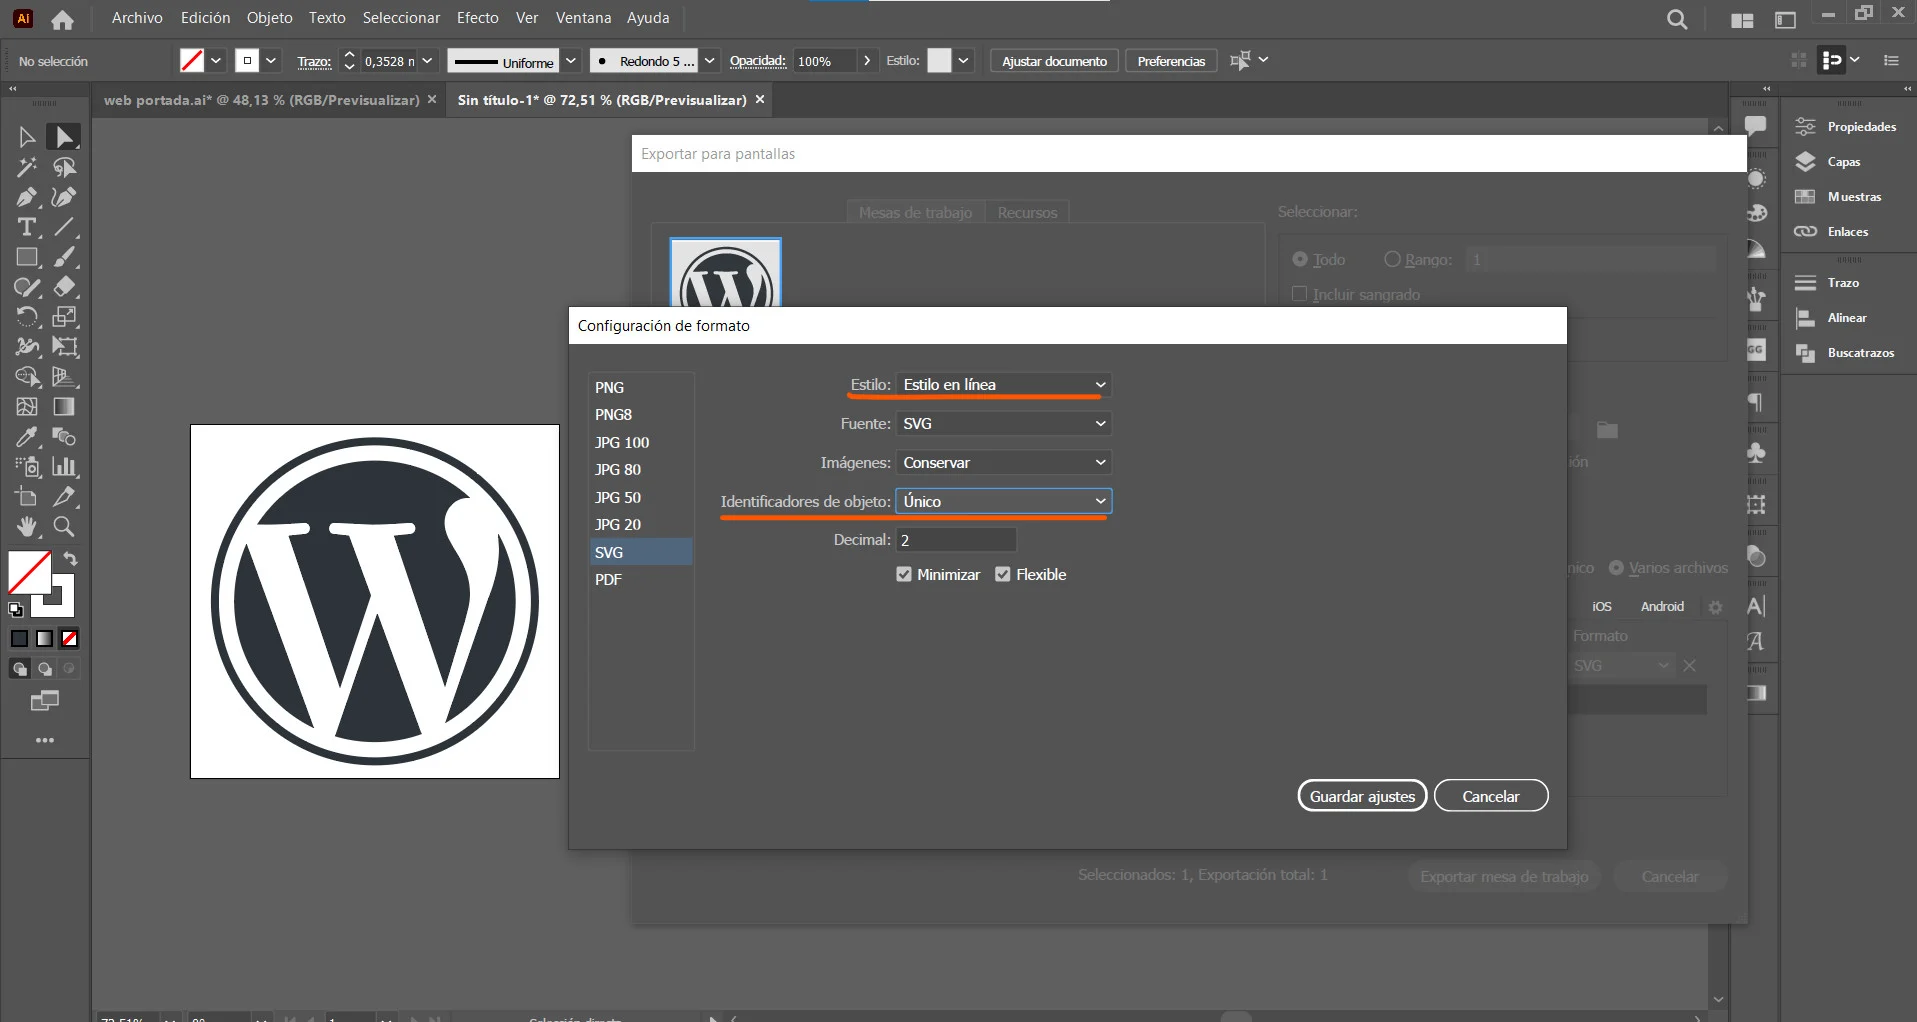Select the Rotate tool
This screenshot has width=1917, height=1022.
pos(27,317)
